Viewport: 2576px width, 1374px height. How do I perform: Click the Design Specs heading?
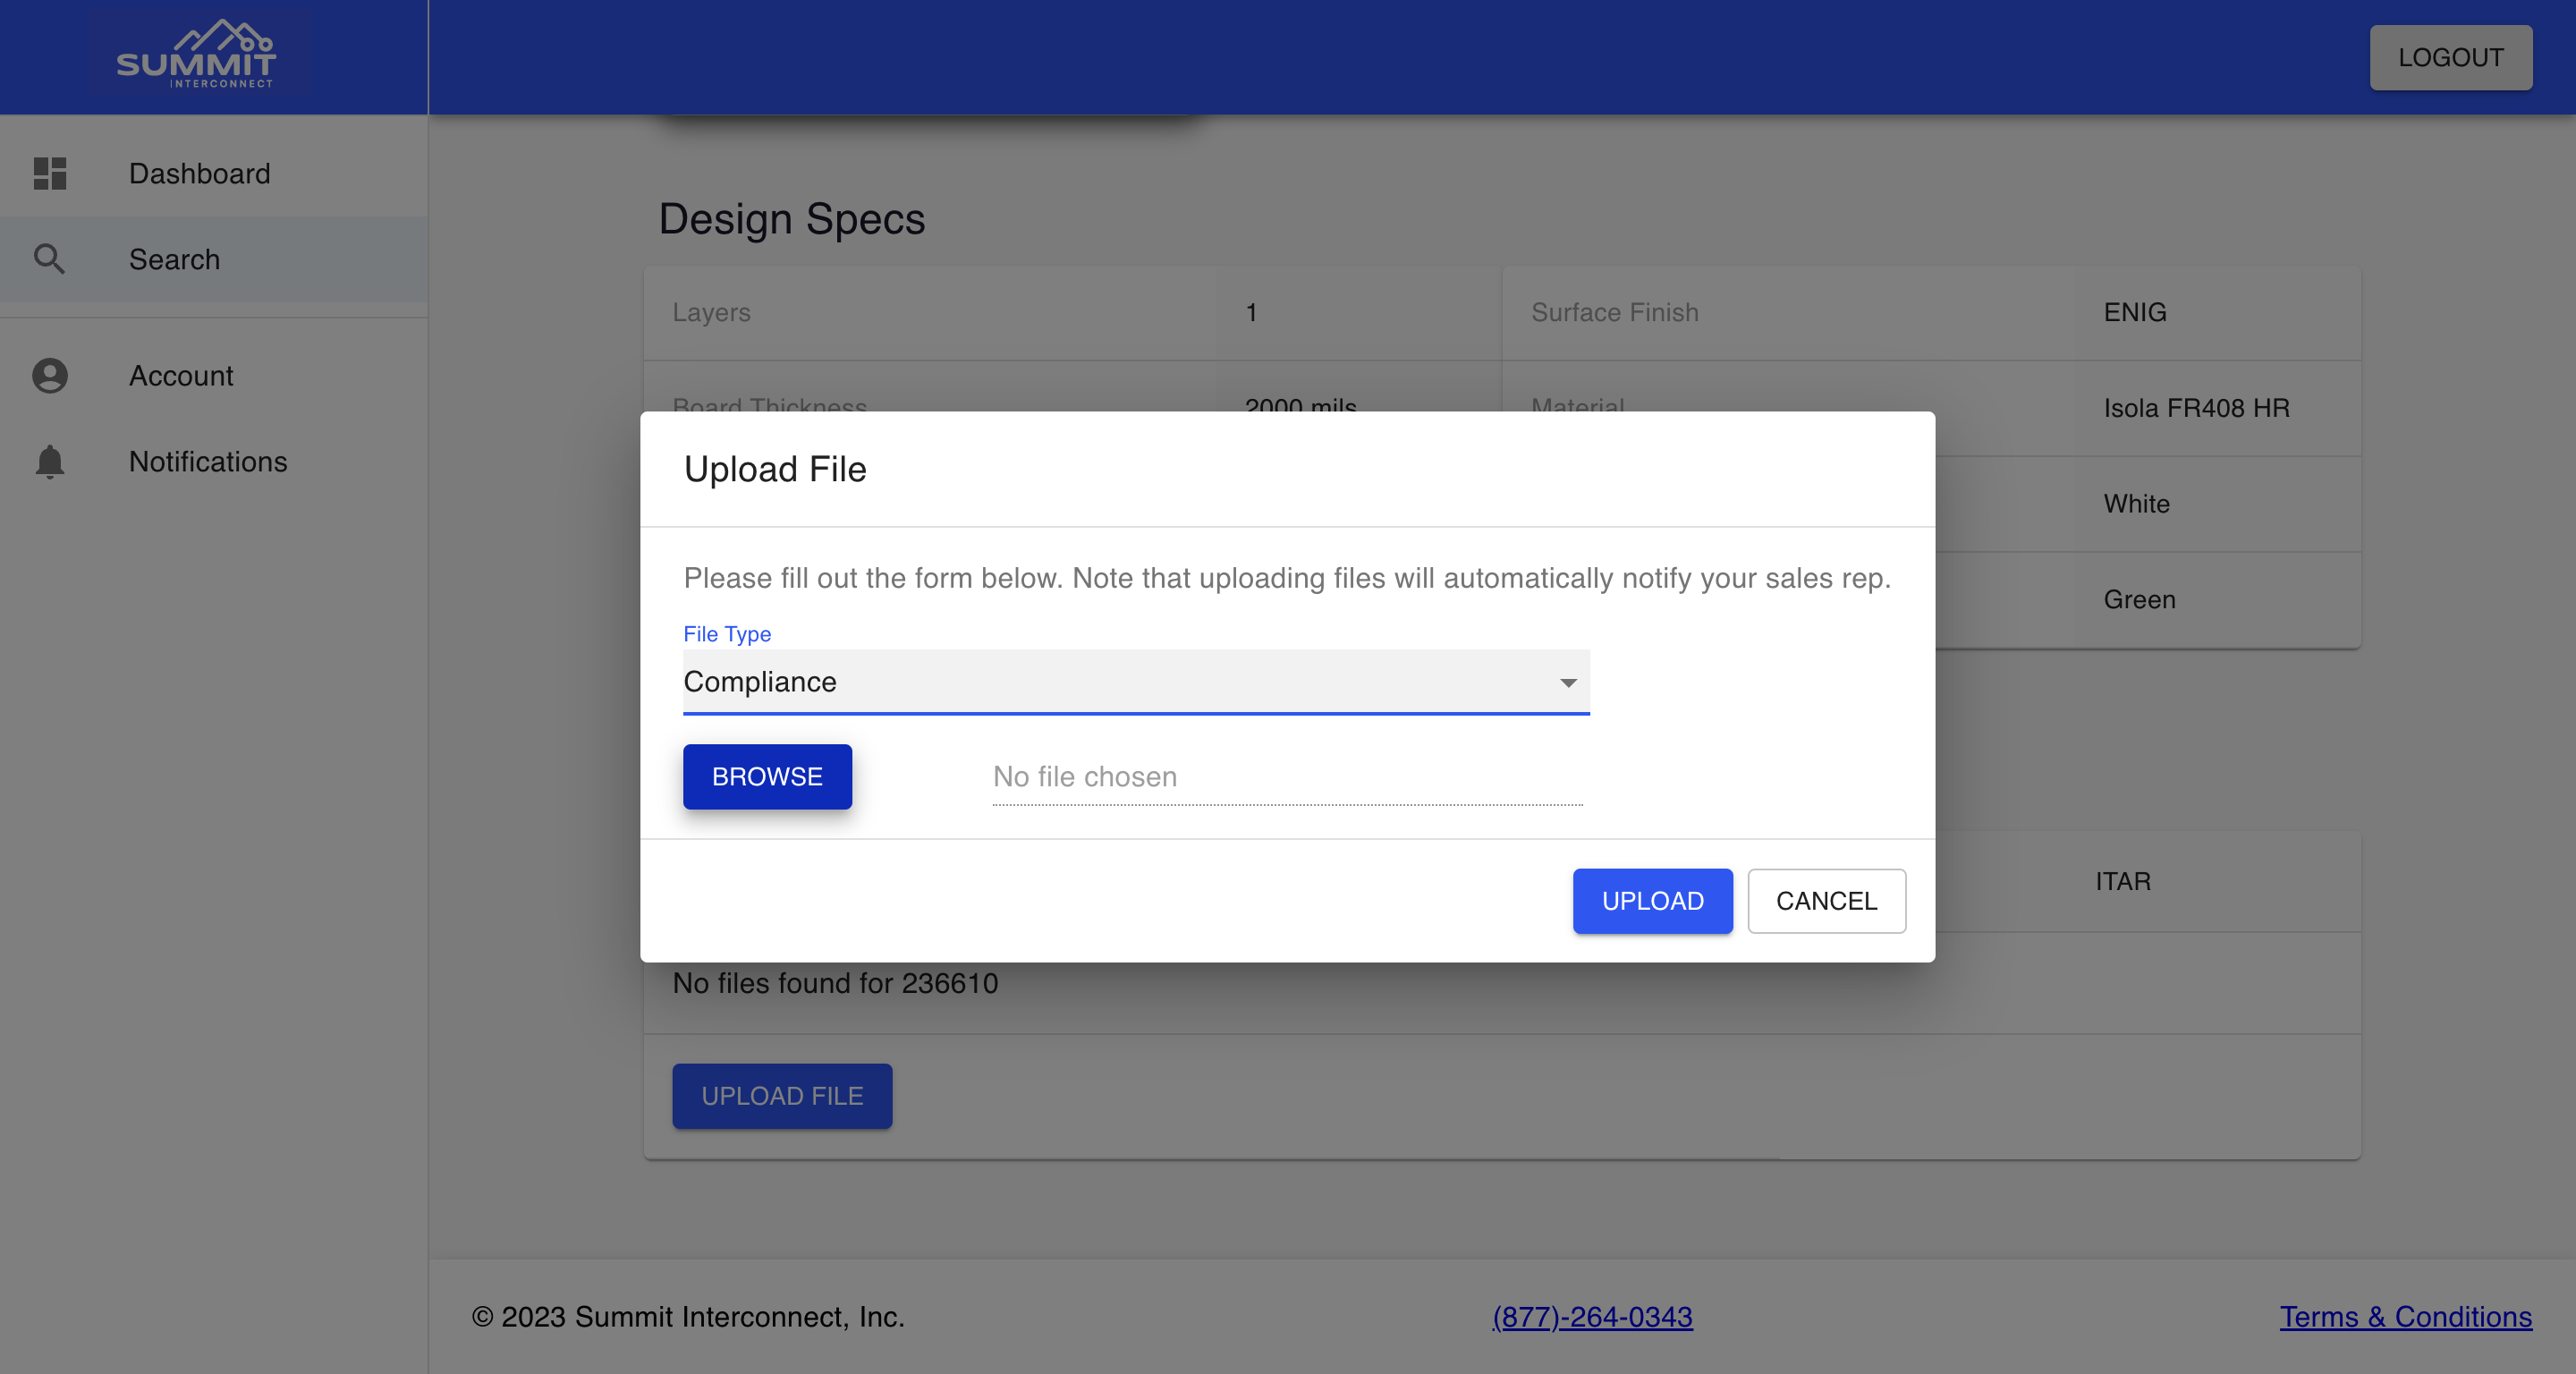click(791, 219)
